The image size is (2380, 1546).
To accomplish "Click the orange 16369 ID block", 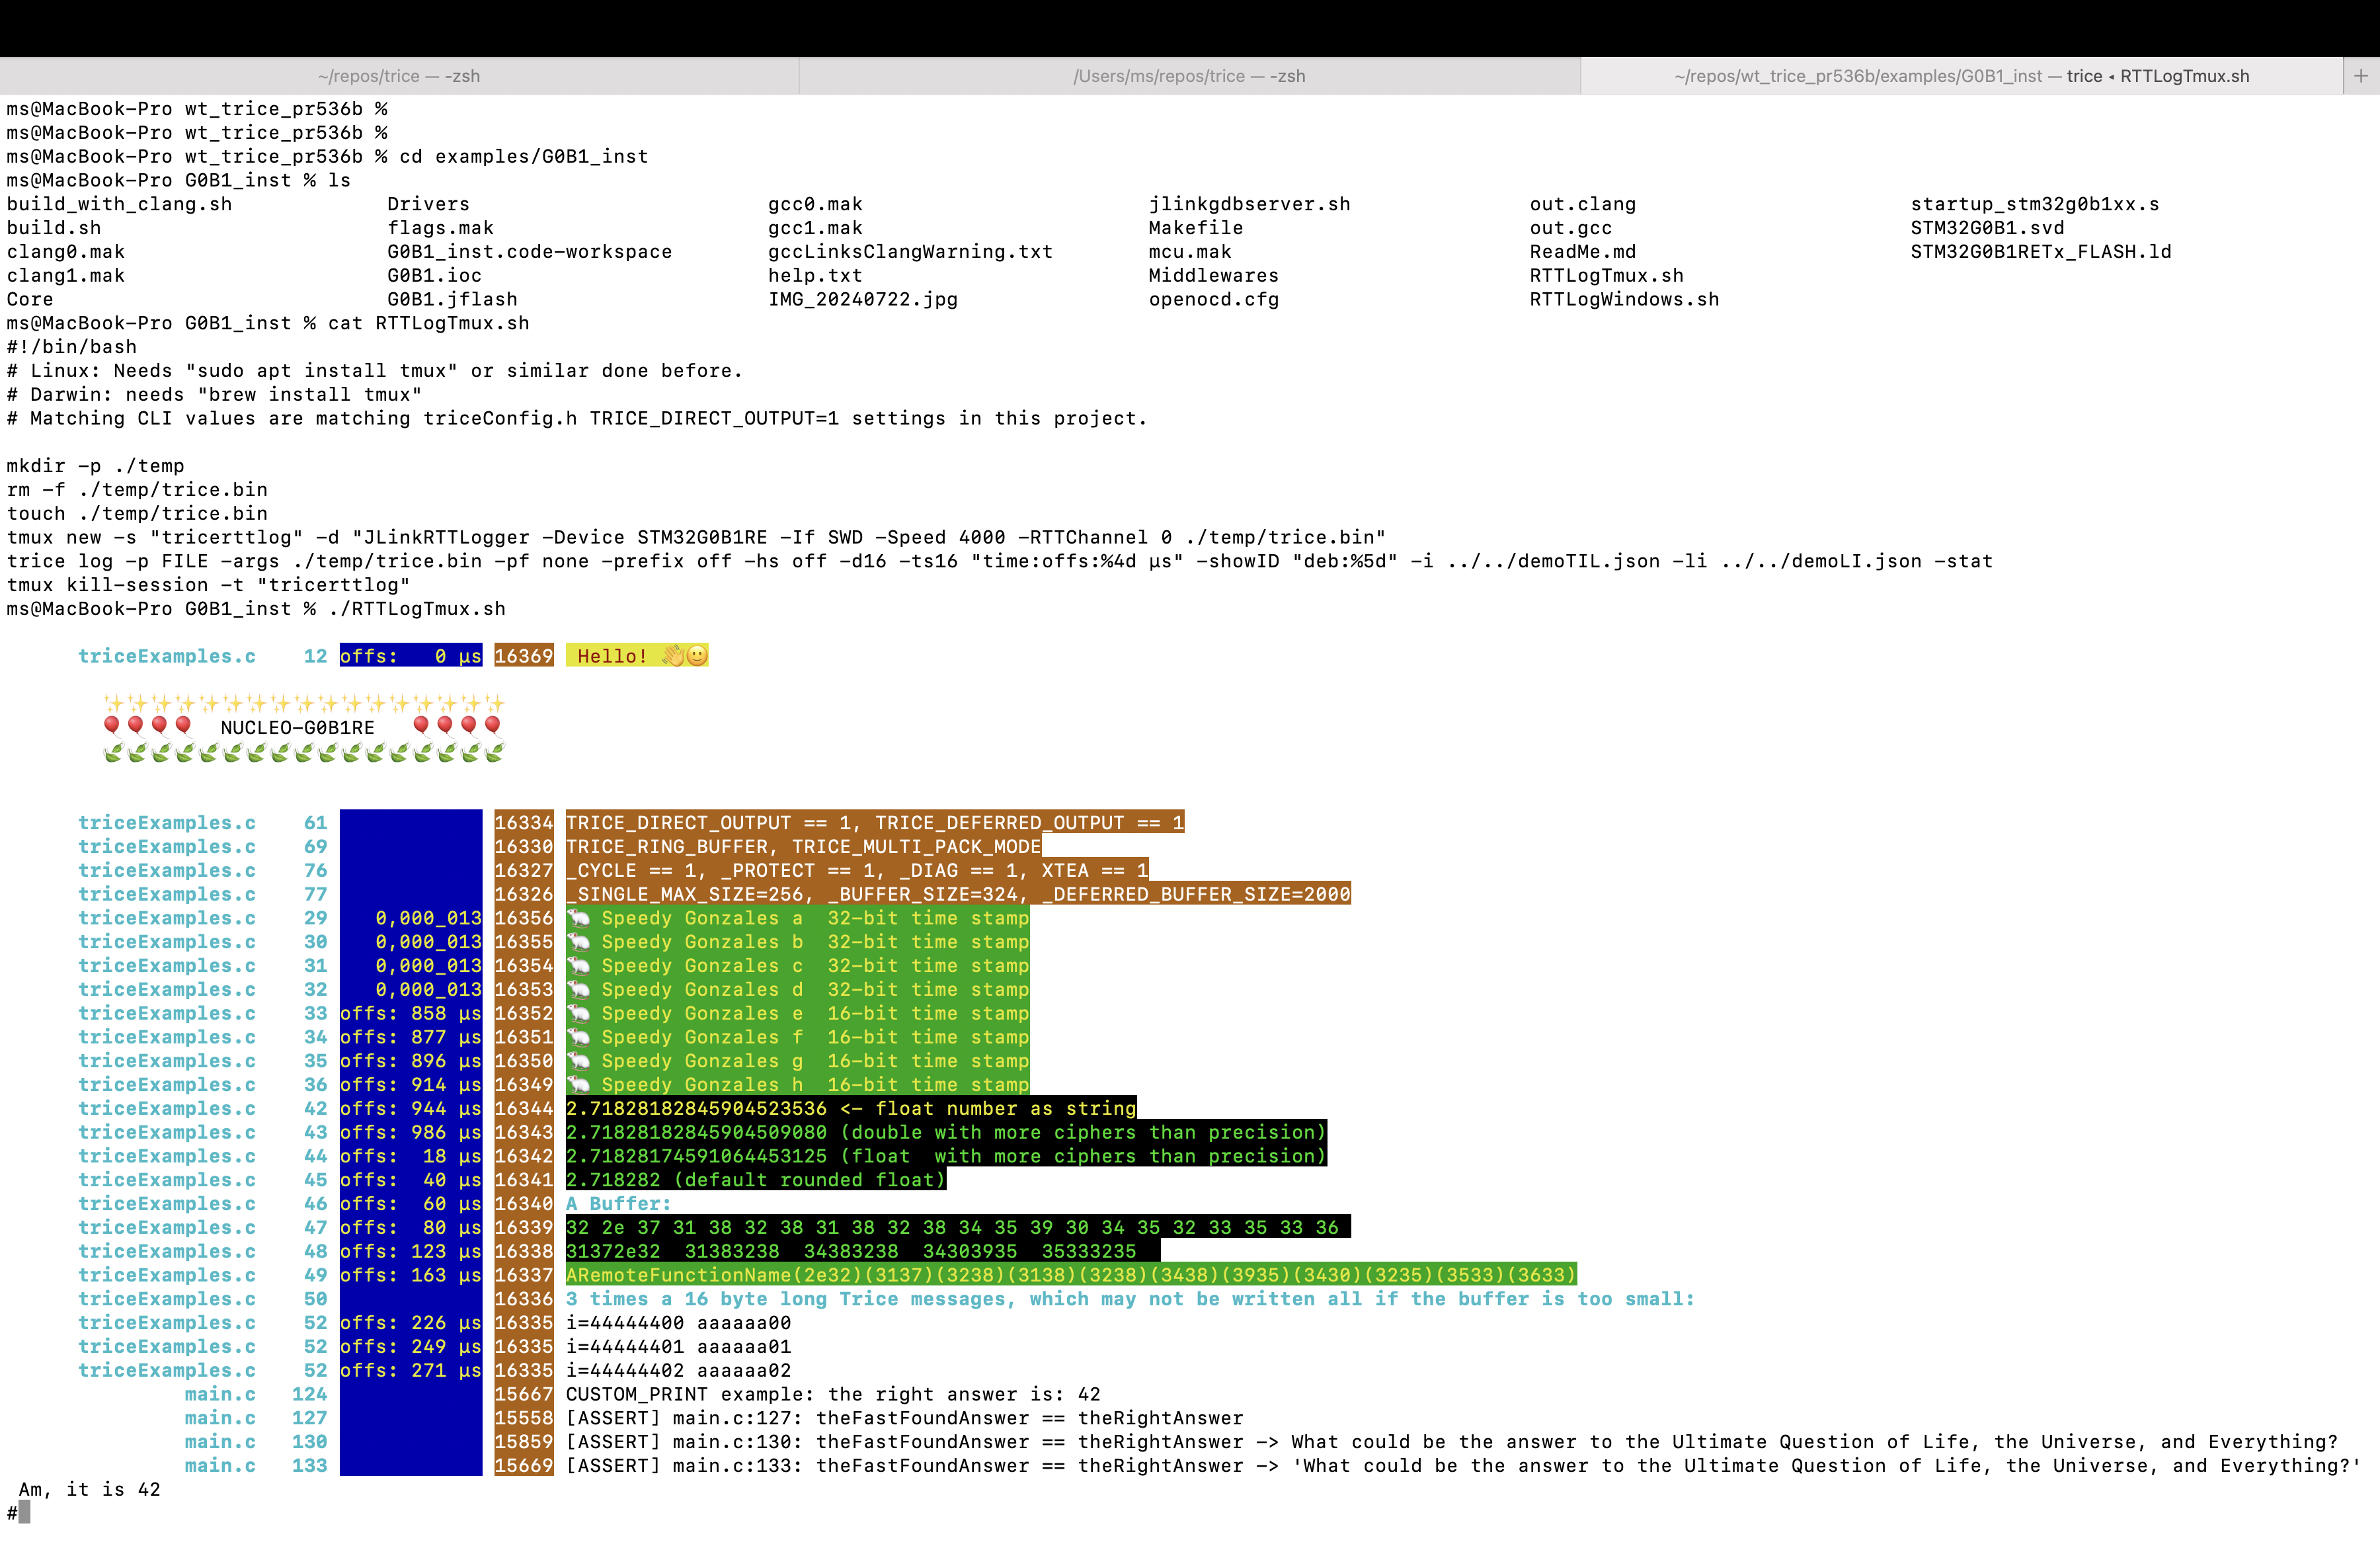I will point(523,656).
